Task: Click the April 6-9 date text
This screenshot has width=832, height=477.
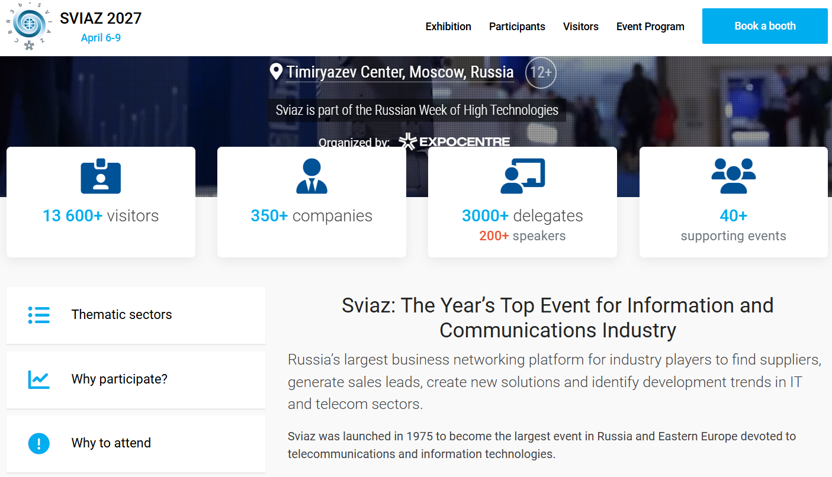Action: pyautogui.click(x=101, y=38)
